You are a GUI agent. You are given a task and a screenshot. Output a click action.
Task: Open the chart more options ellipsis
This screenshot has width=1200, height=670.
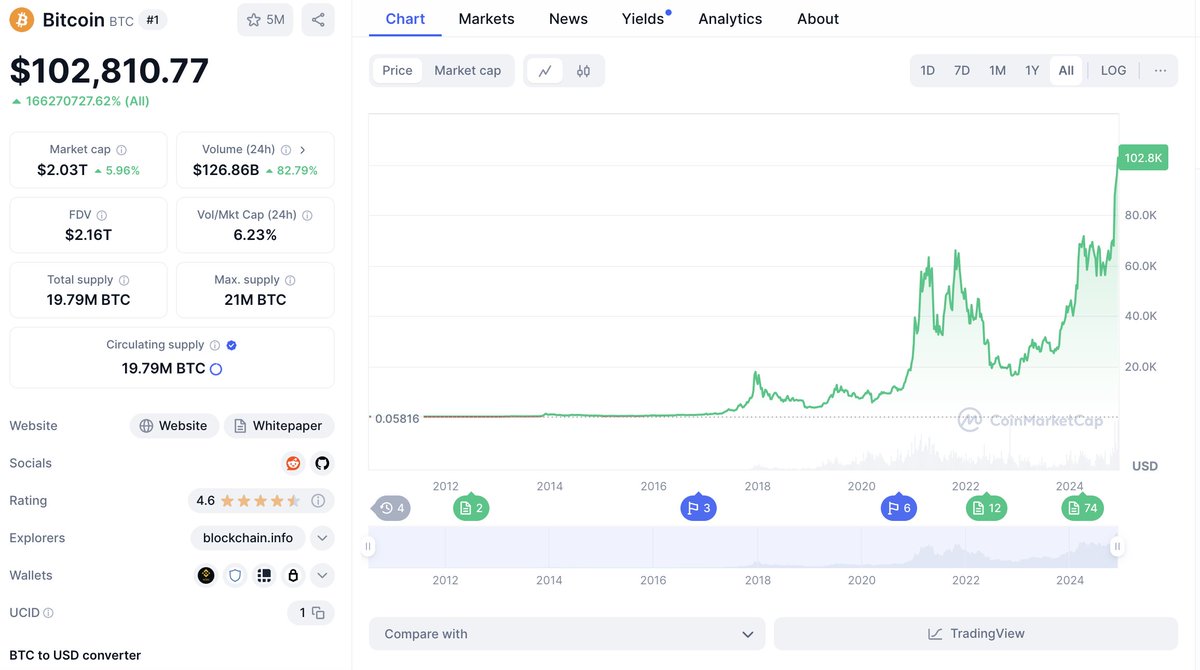(1160, 71)
